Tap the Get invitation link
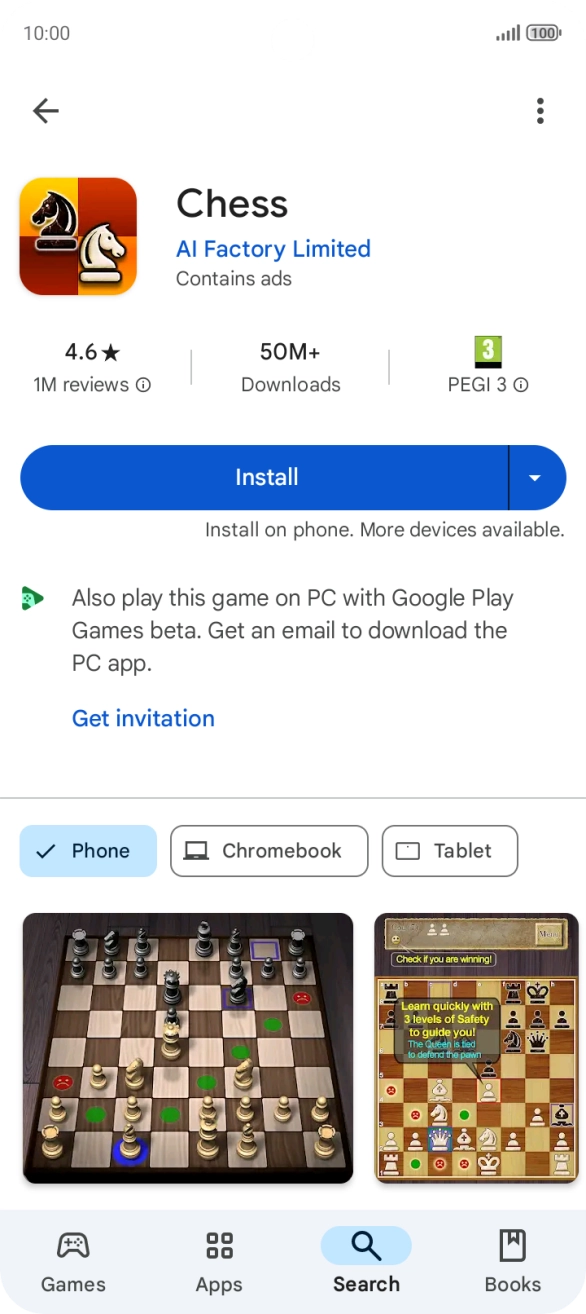 point(143,718)
